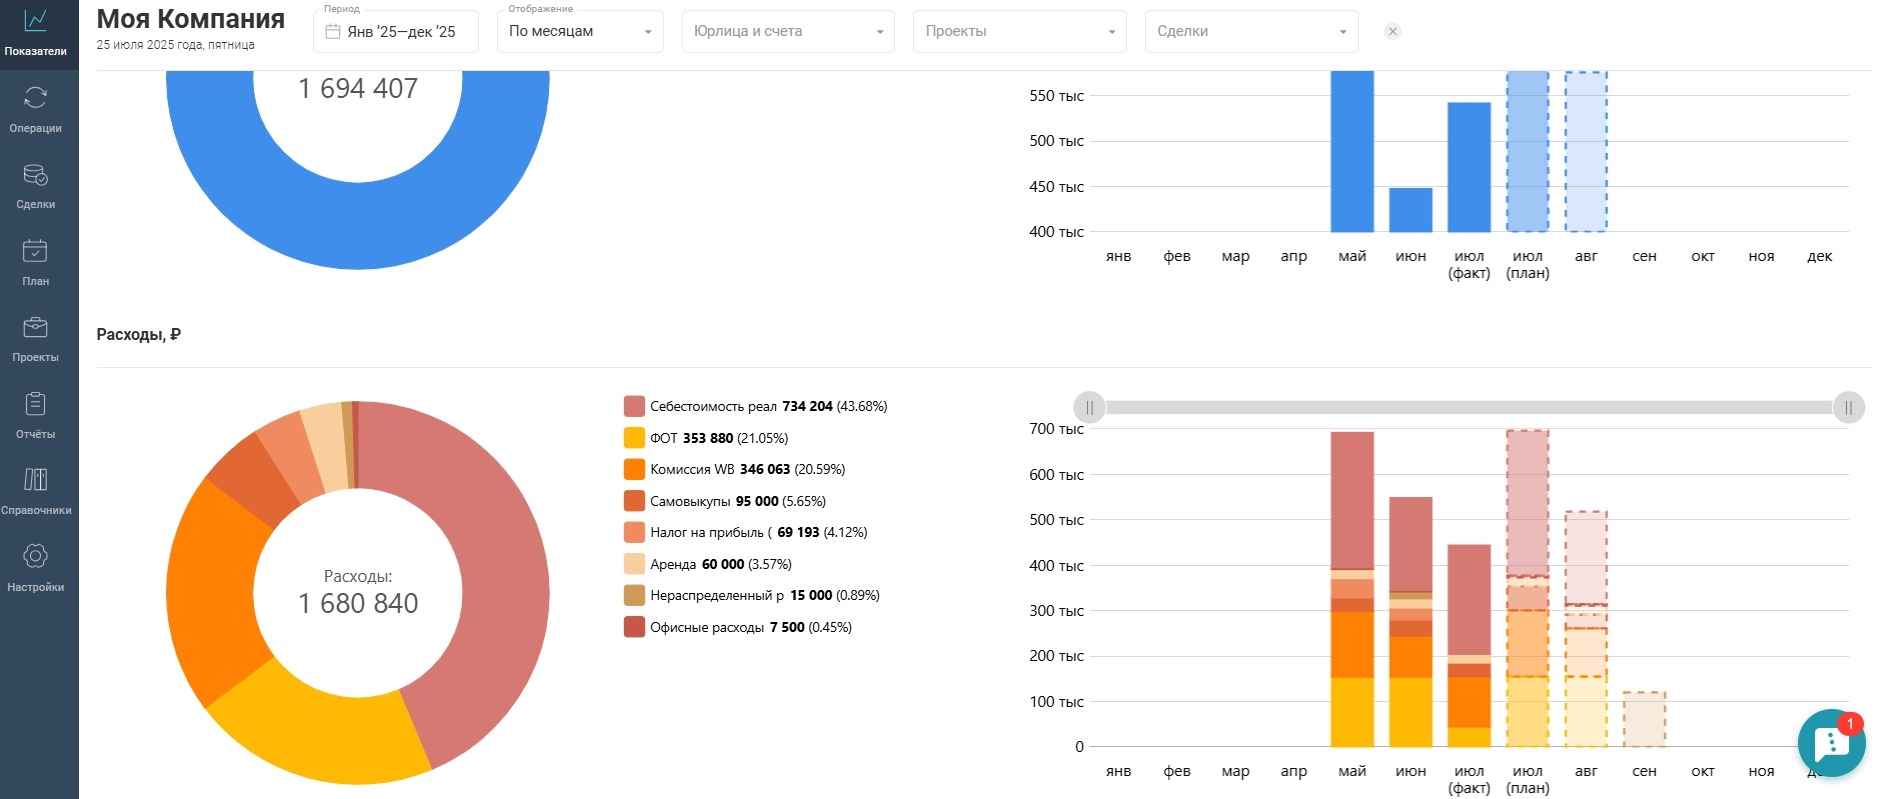Toggle Себестоимость реал legend item
This screenshot has width=1886, height=799.
[x=713, y=406]
